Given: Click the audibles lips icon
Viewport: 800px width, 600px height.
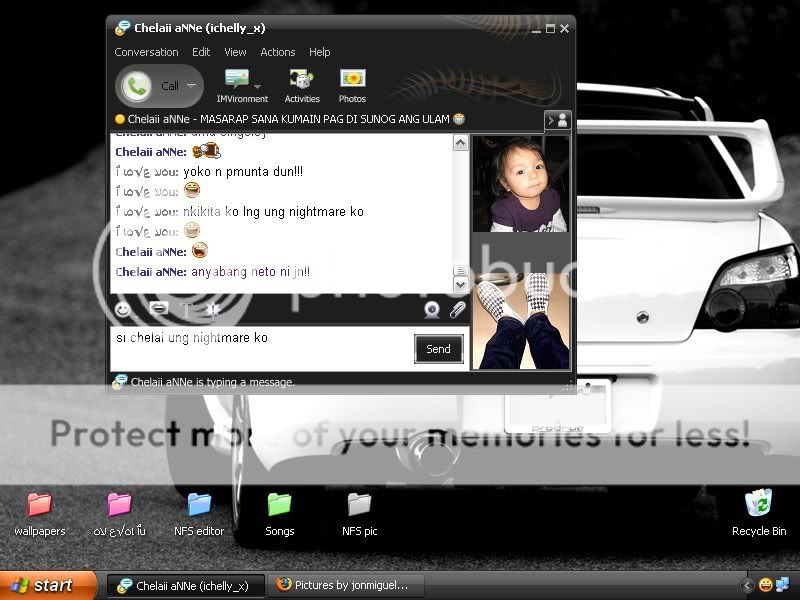Looking at the screenshot, I should 158,310.
